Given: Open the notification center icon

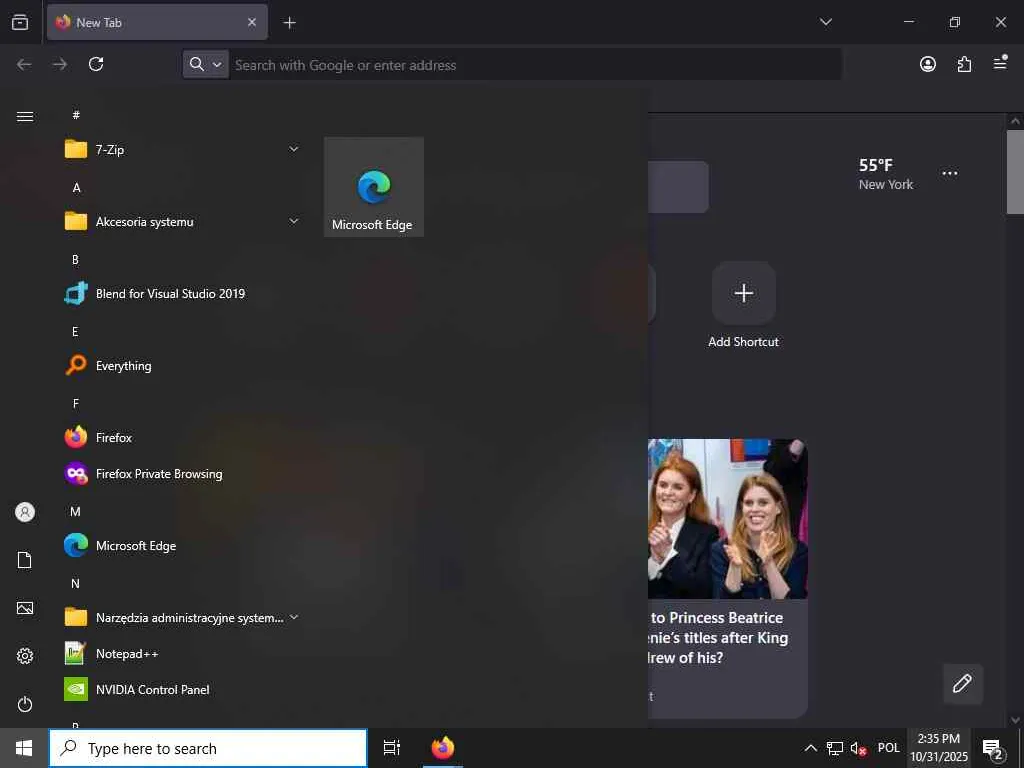Looking at the screenshot, I should (x=993, y=748).
